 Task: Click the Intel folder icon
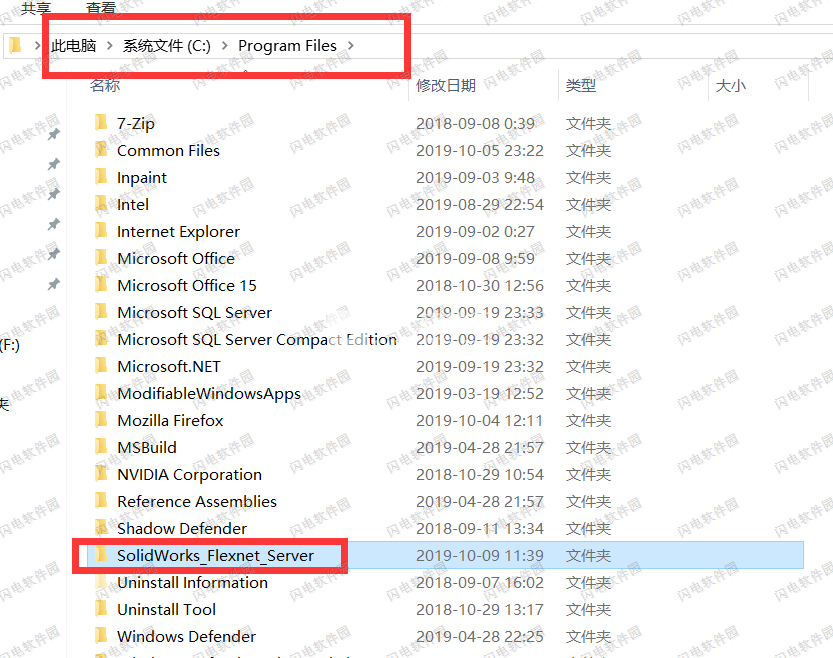coord(100,204)
